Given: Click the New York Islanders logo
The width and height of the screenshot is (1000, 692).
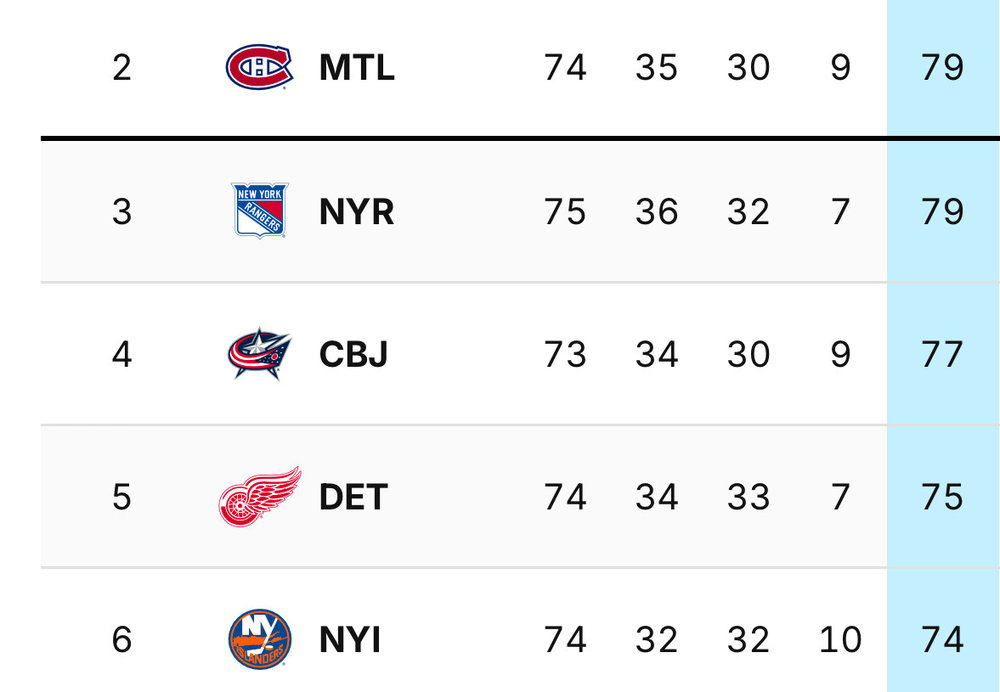Looking at the screenshot, I should (260, 639).
